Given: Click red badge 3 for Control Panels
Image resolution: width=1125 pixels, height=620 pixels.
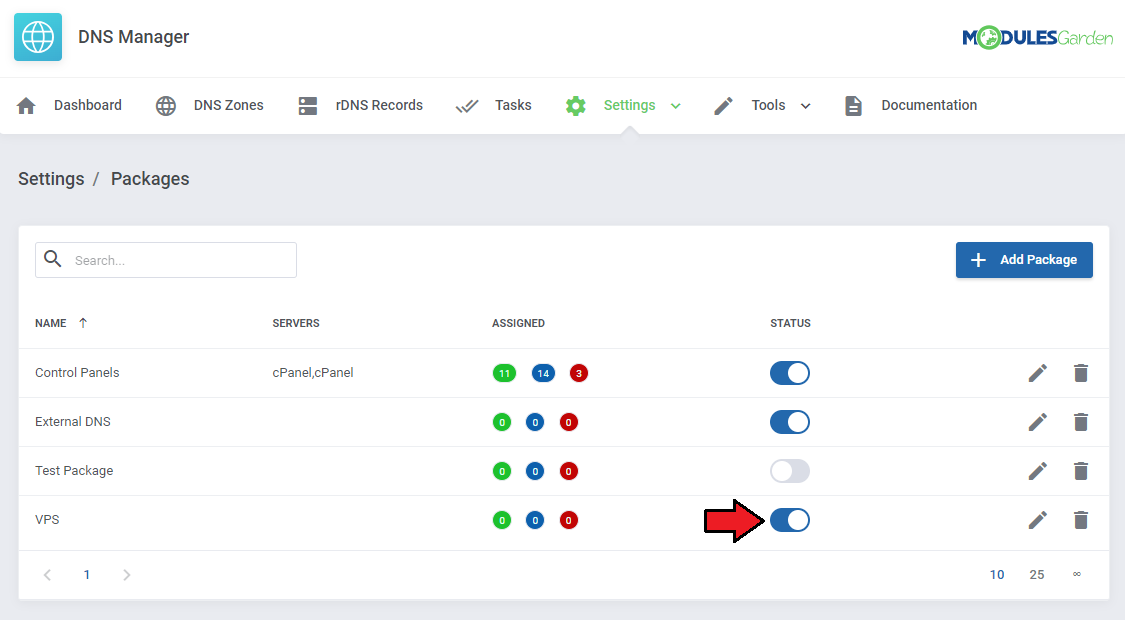Looking at the screenshot, I should tap(579, 373).
